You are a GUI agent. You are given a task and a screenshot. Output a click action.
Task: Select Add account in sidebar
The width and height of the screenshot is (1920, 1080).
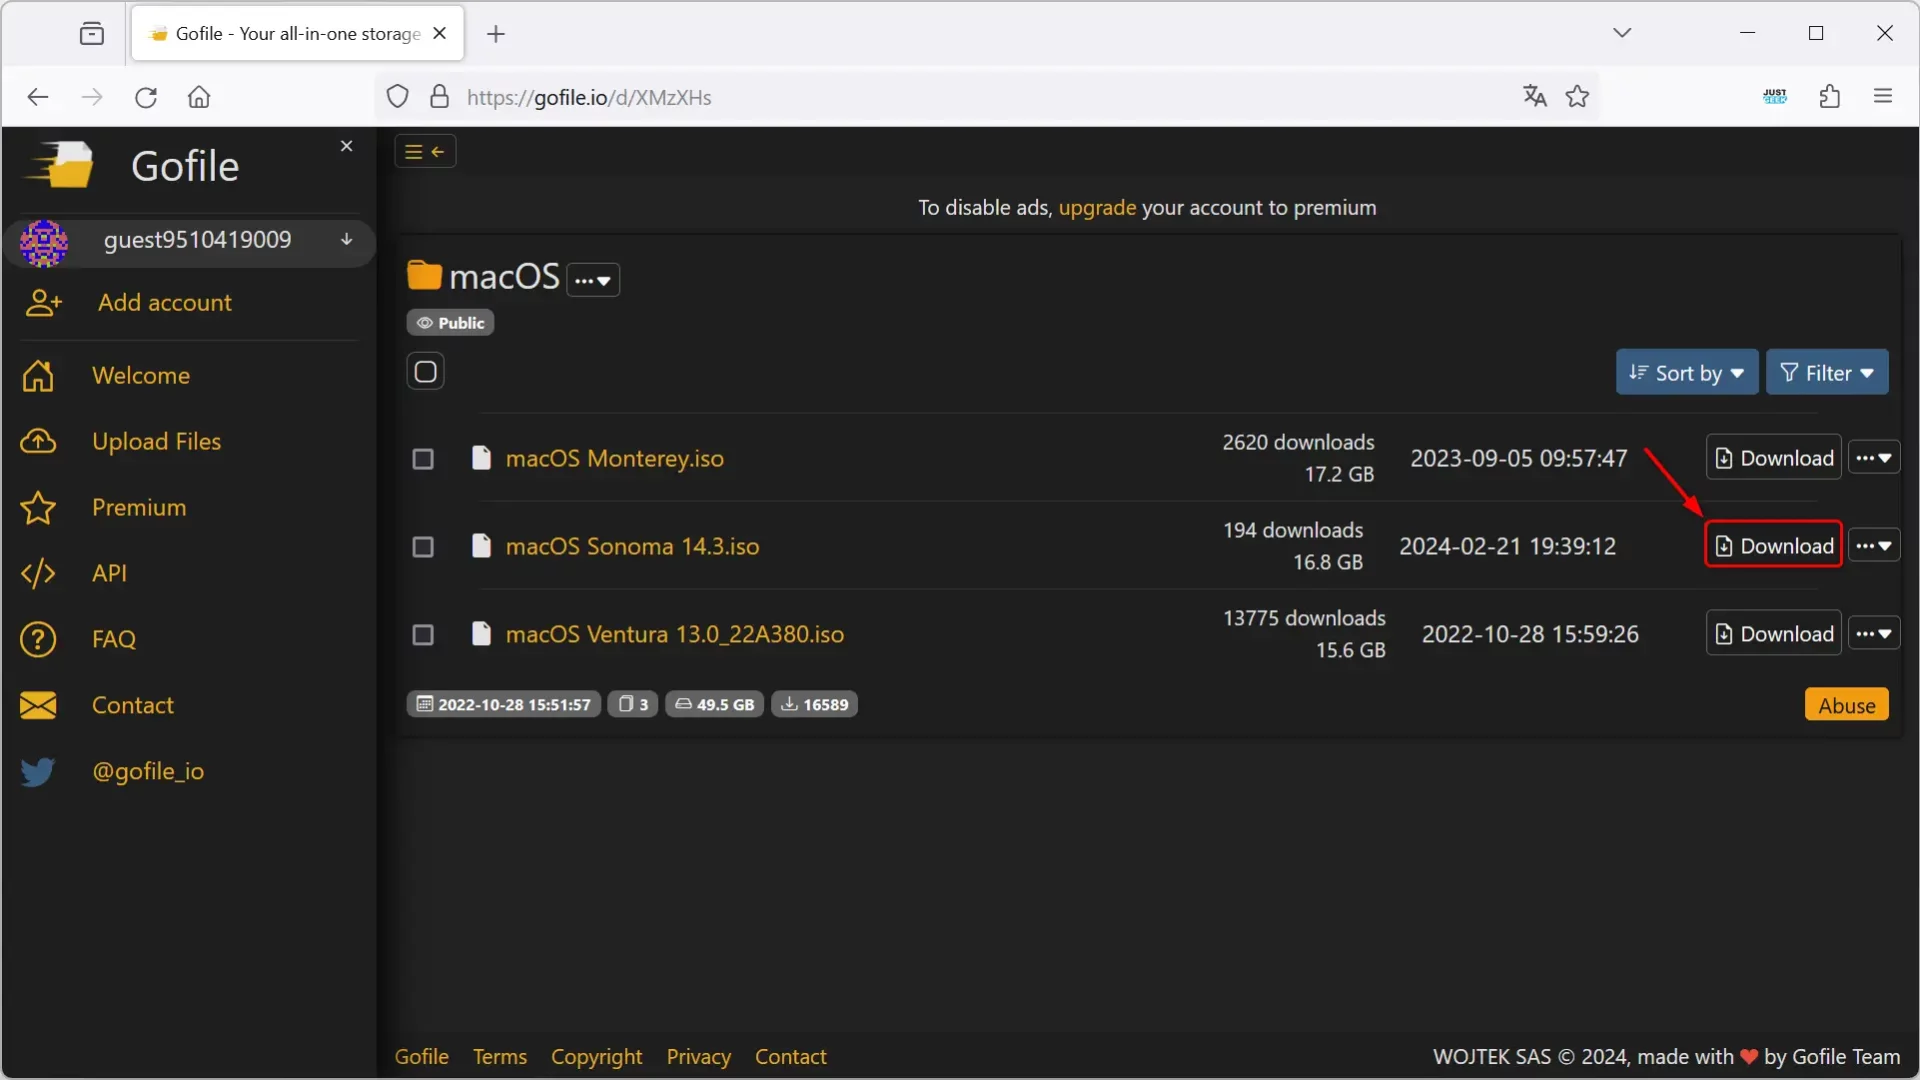point(164,303)
